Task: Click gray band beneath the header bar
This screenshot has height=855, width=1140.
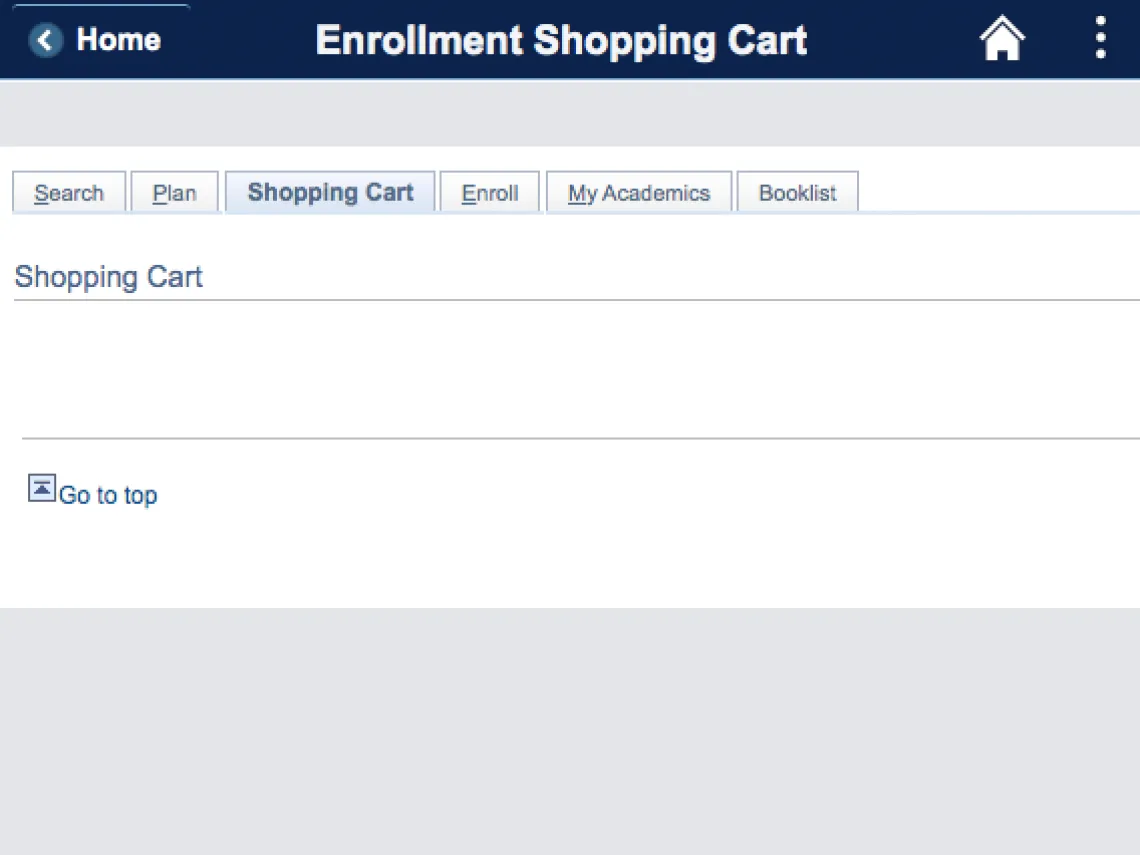Action: click(x=570, y=113)
